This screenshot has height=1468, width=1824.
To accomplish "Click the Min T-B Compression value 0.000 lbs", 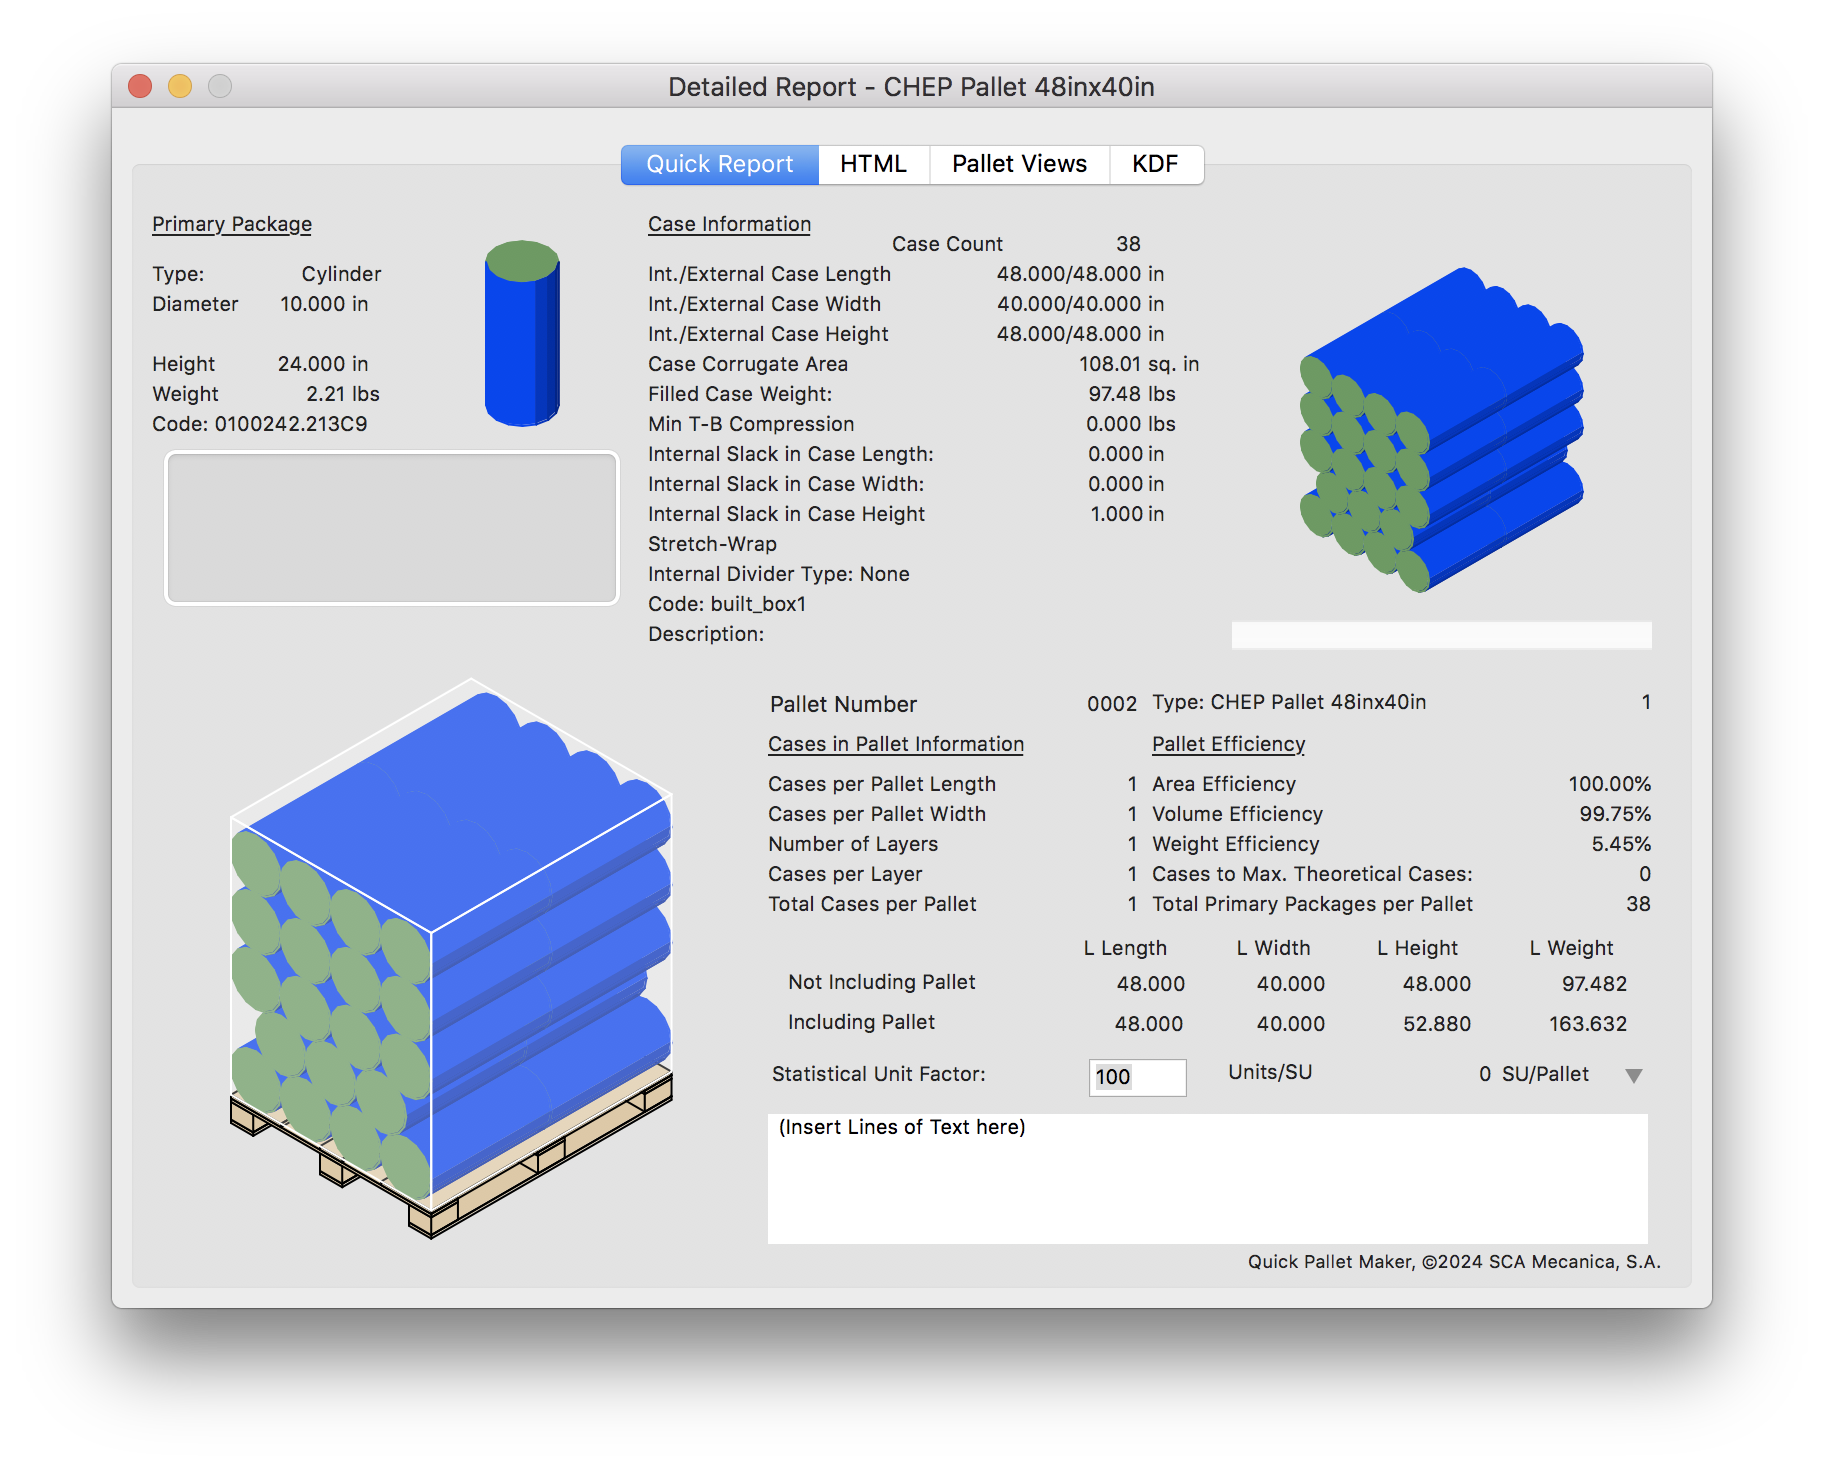I will pos(1131,424).
